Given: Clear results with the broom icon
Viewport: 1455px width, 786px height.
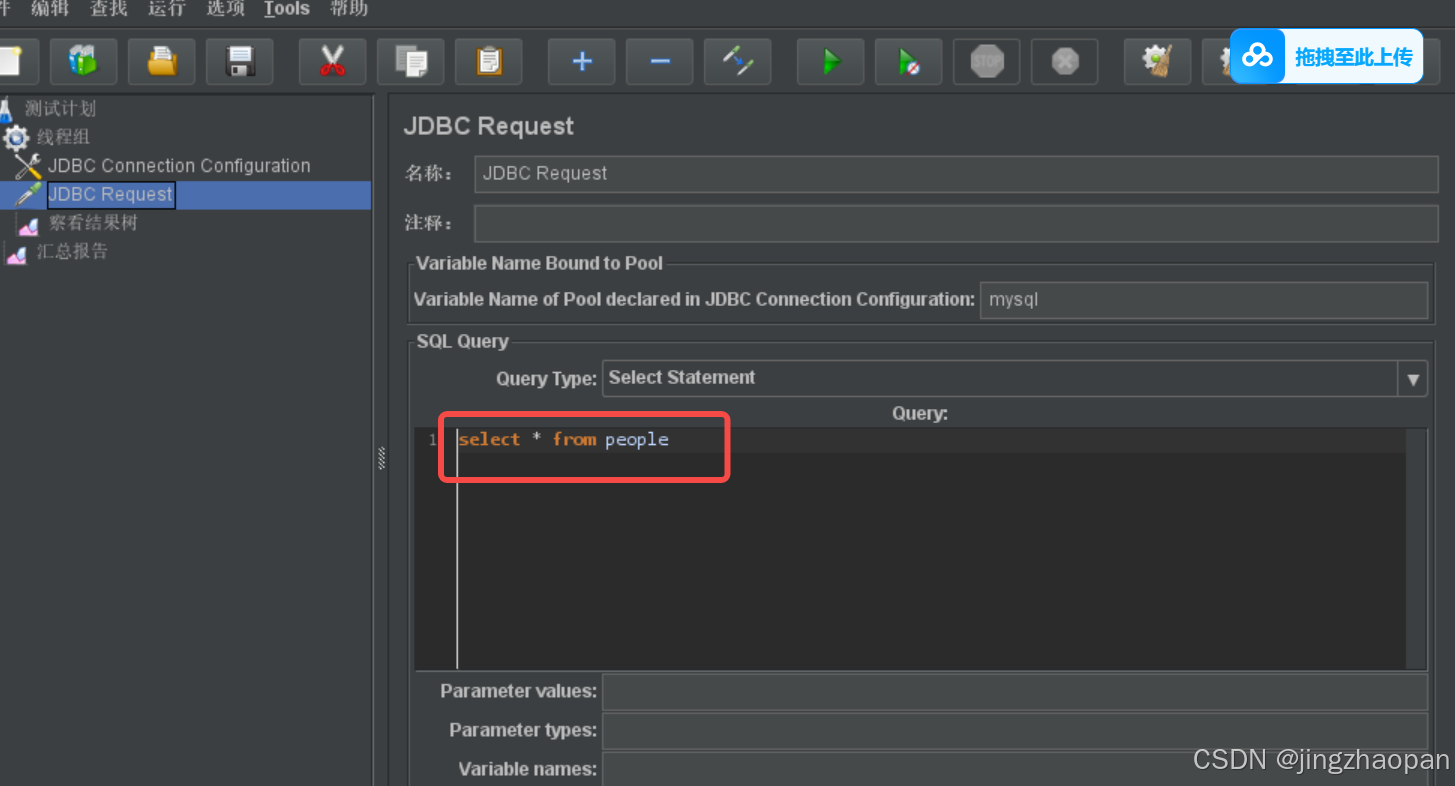Looking at the screenshot, I should coord(1157,60).
